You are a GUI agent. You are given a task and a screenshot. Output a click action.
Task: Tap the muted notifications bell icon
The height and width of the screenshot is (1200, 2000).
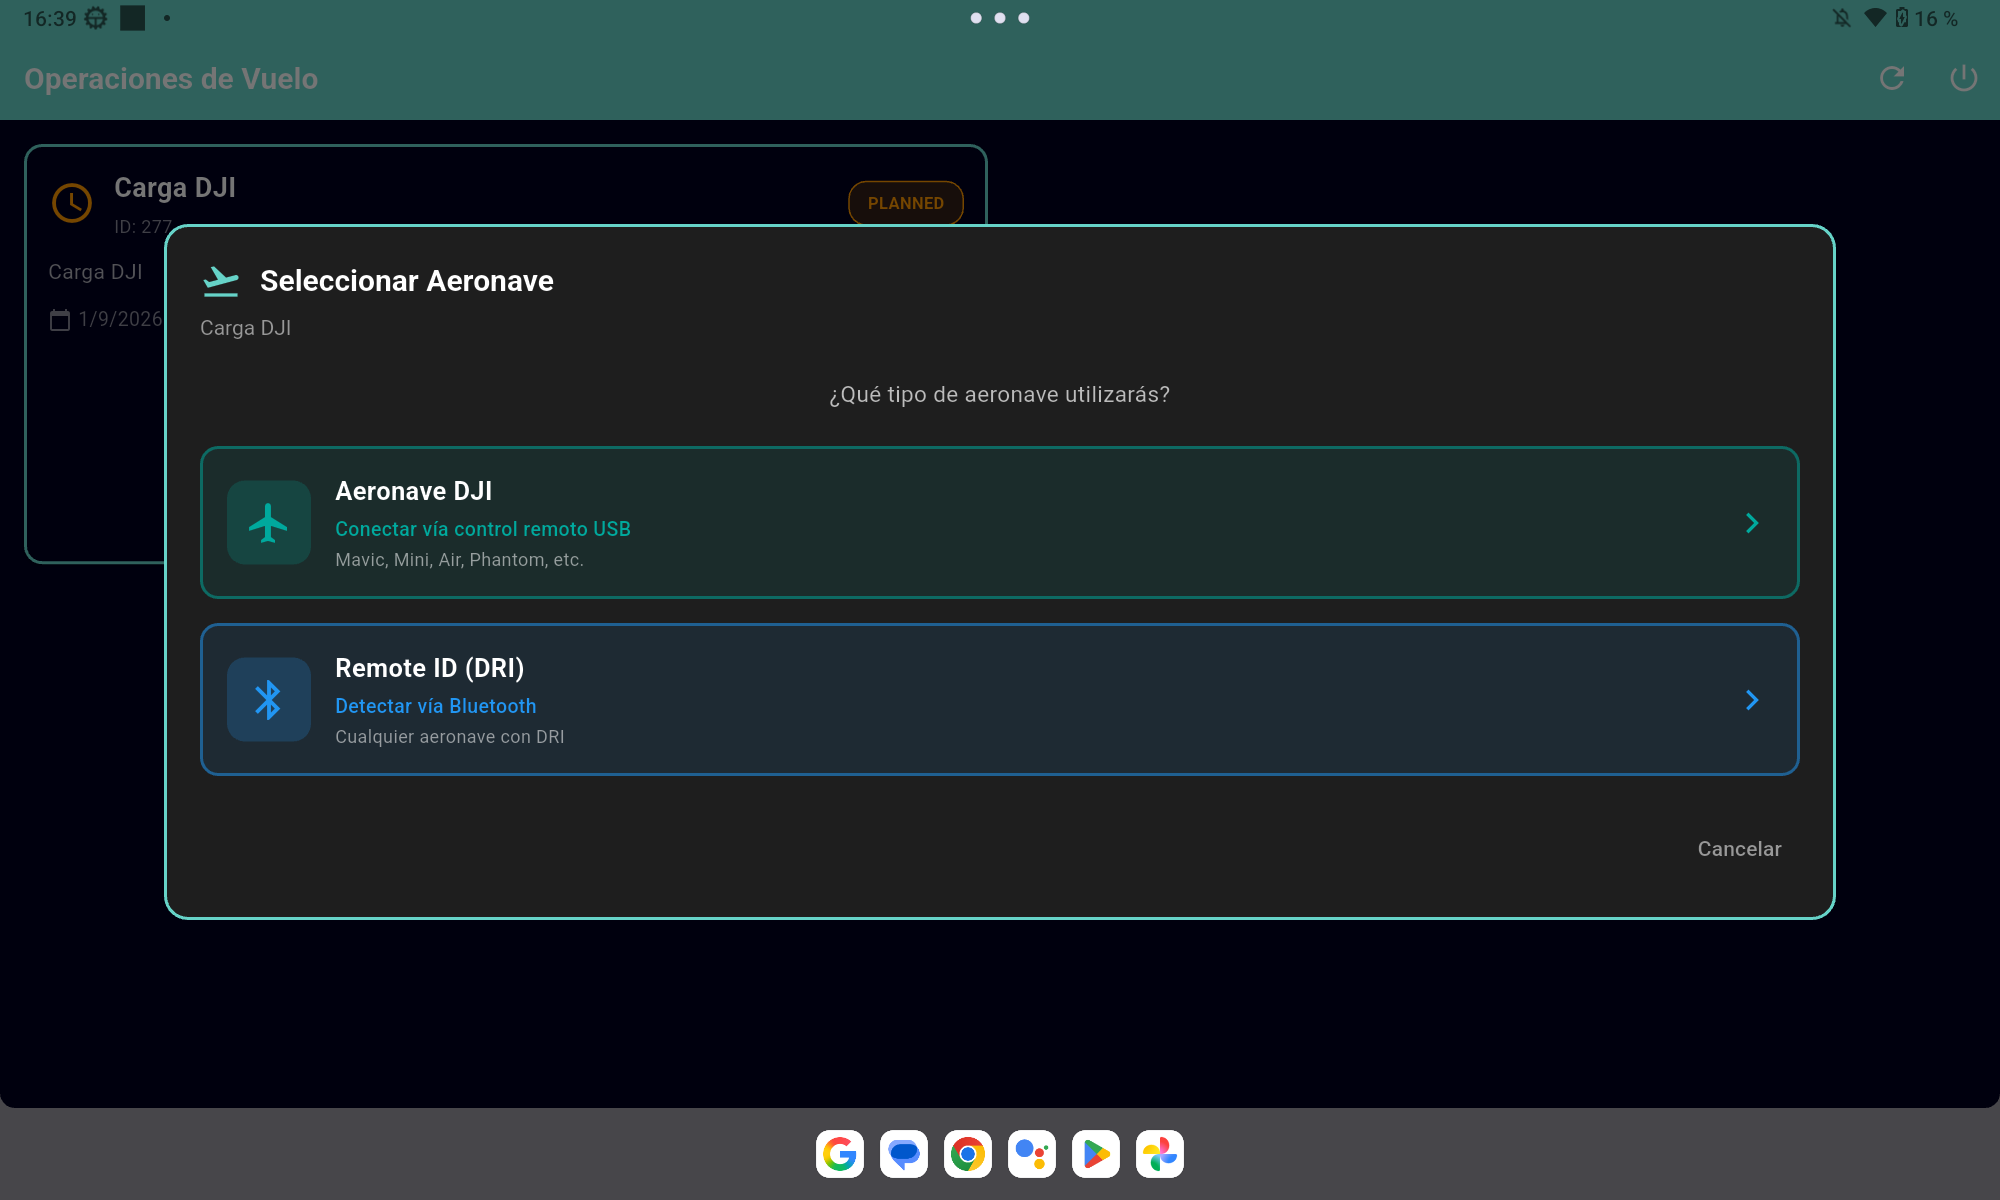pyautogui.click(x=1842, y=18)
